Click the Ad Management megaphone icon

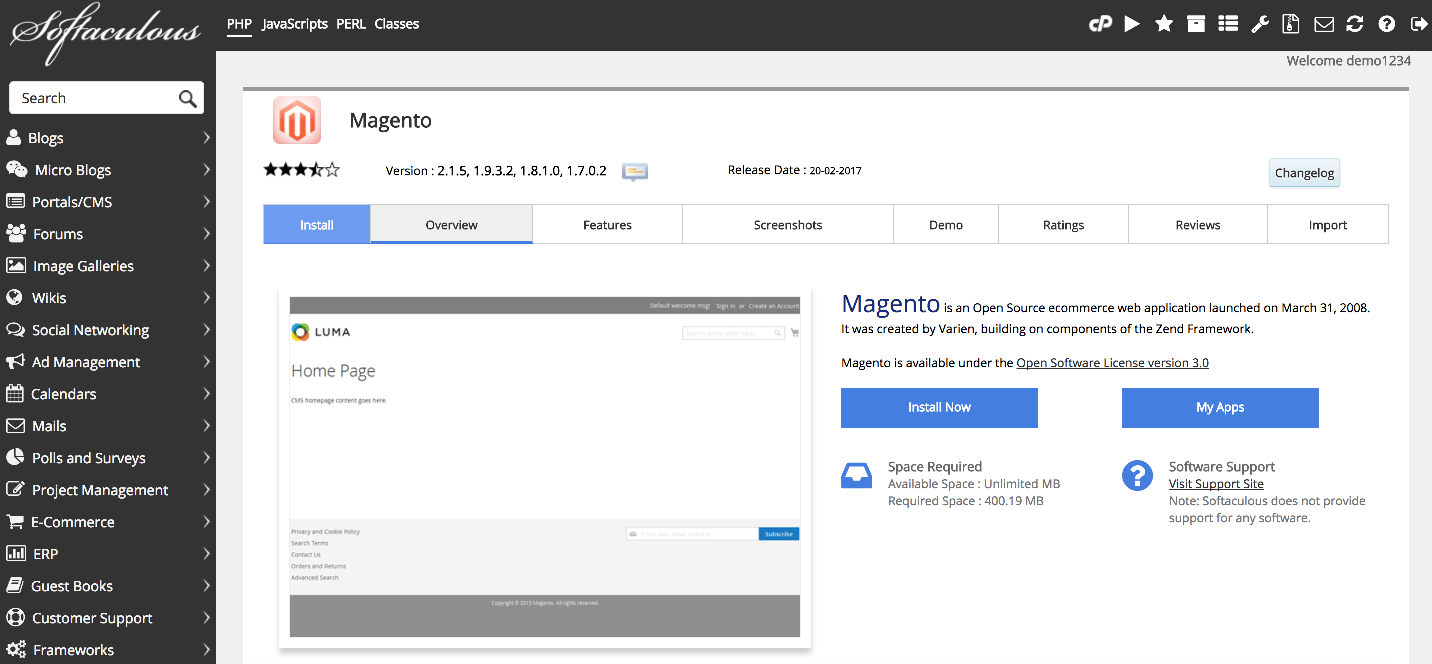15,362
